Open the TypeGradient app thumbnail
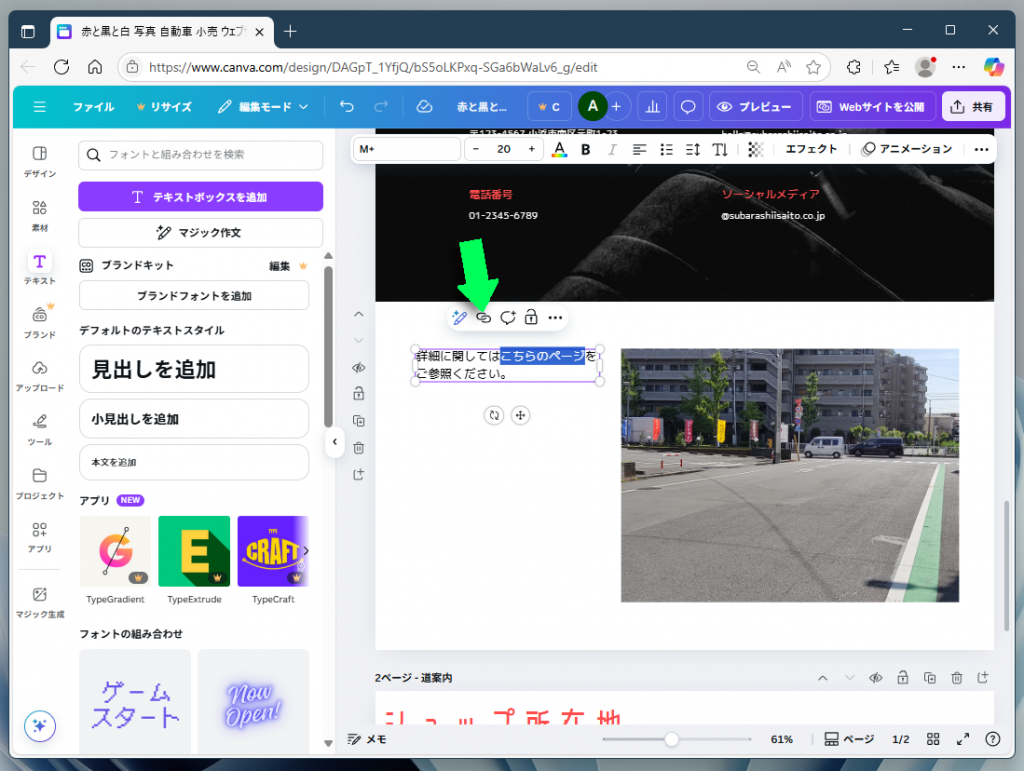Viewport: 1024px width, 771px height. tap(114, 551)
